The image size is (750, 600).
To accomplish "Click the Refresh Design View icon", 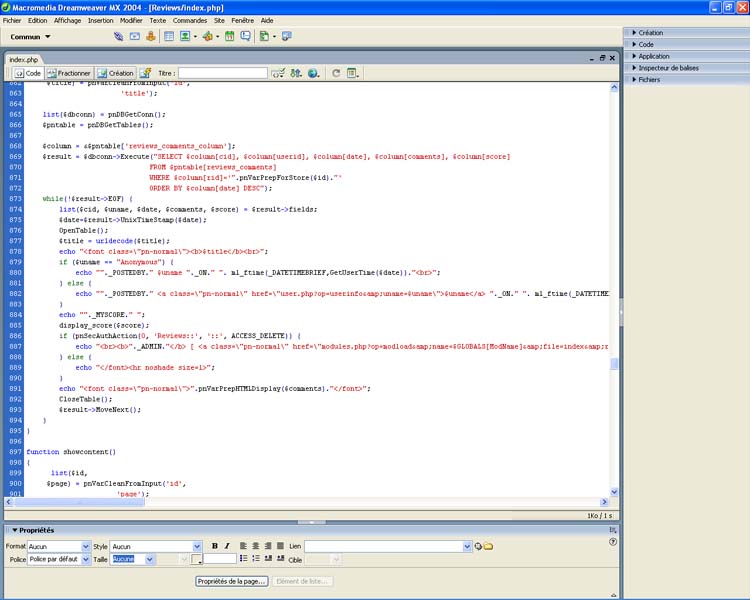I will 336,73.
